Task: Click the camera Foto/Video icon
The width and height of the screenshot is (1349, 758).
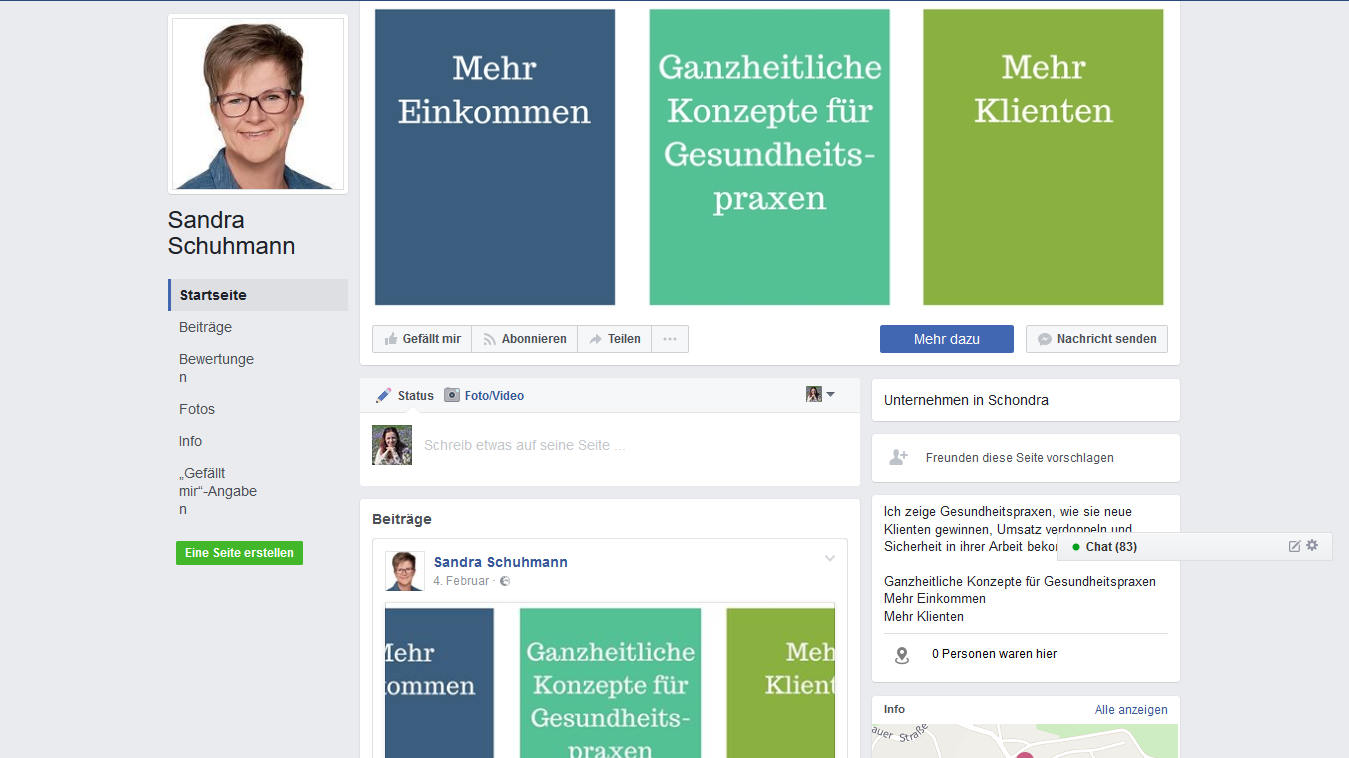Action: pyautogui.click(x=452, y=395)
